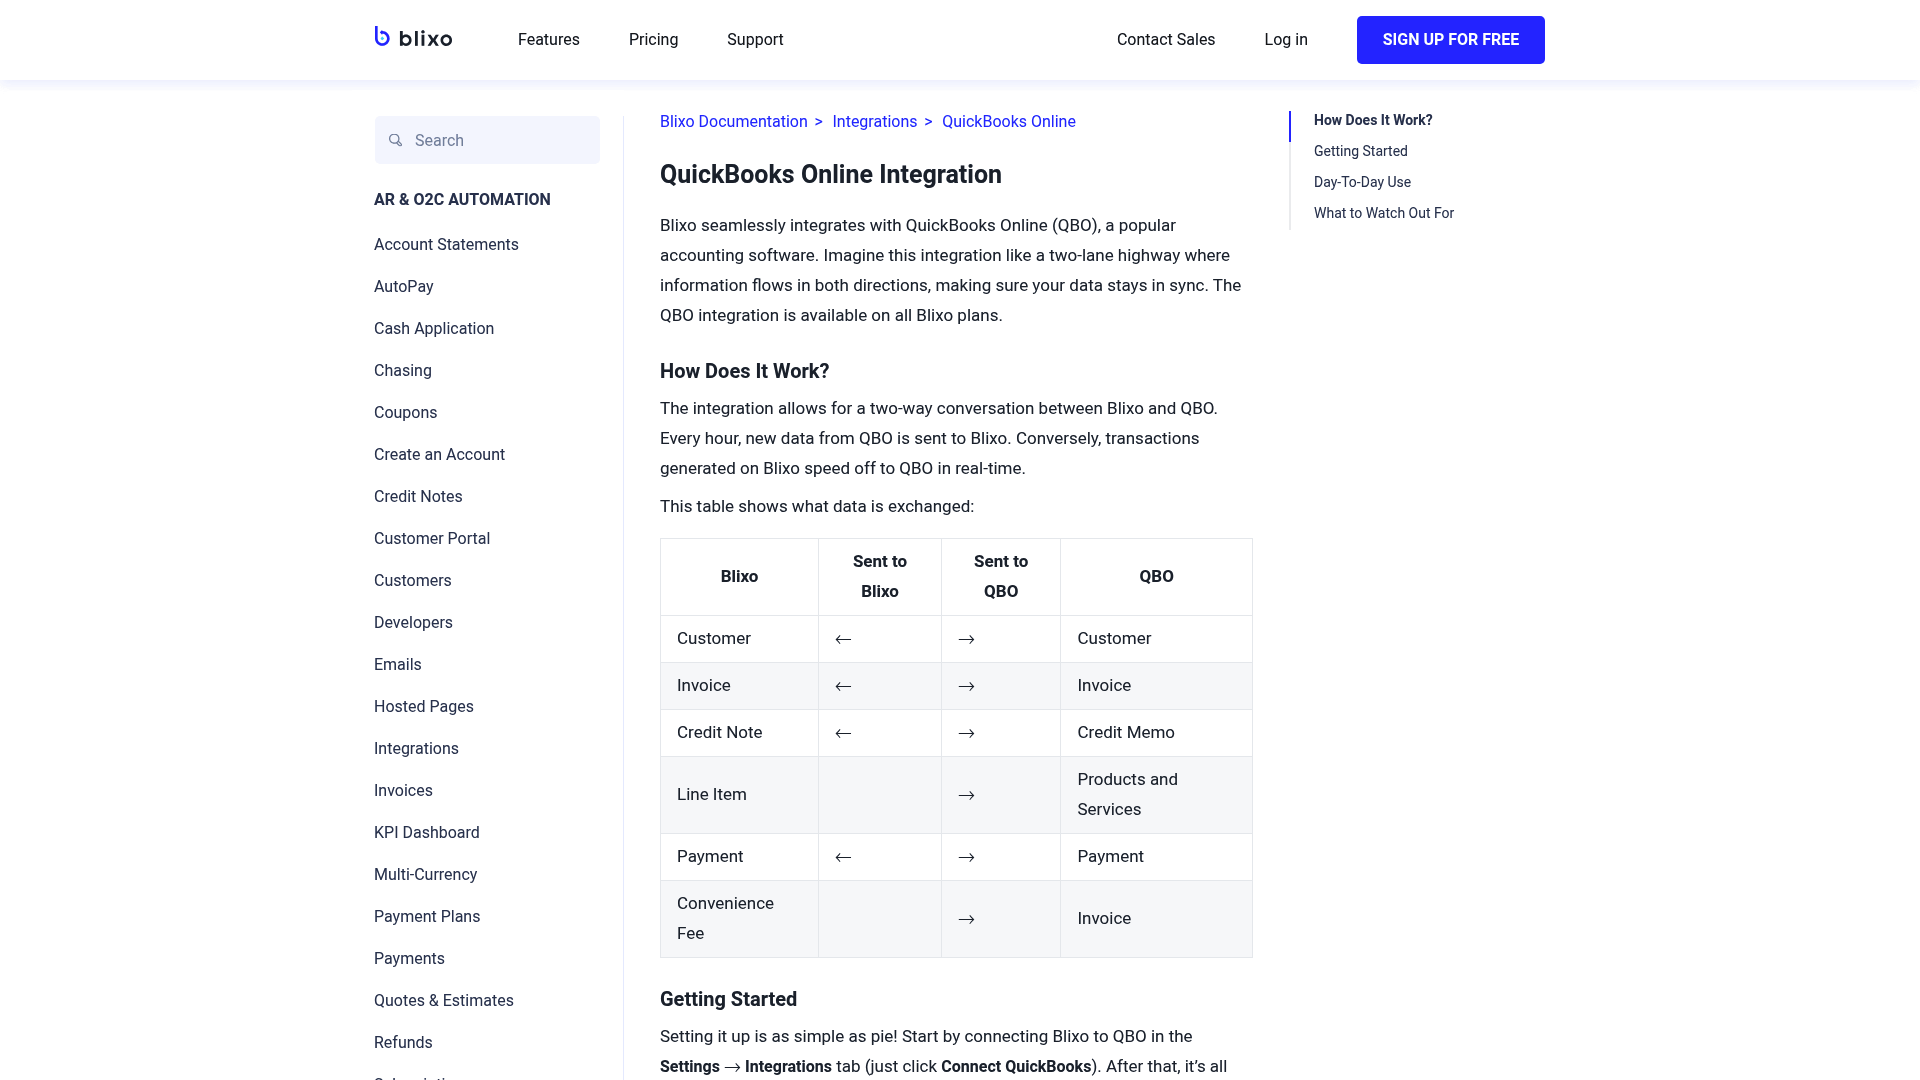This screenshot has height=1080, width=1920.
Task: Open Invoices in the sidebar
Action: (403, 791)
